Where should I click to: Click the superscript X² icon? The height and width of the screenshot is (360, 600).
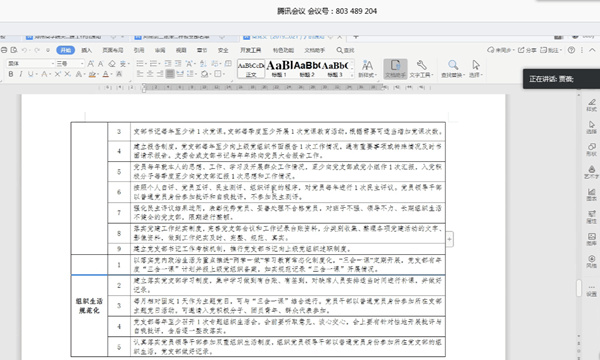coord(57,74)
